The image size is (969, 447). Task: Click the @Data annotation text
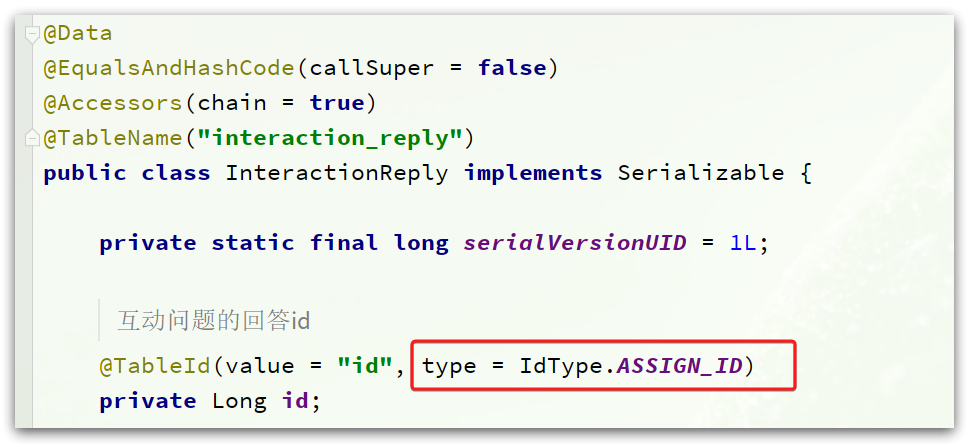[78, 32]
